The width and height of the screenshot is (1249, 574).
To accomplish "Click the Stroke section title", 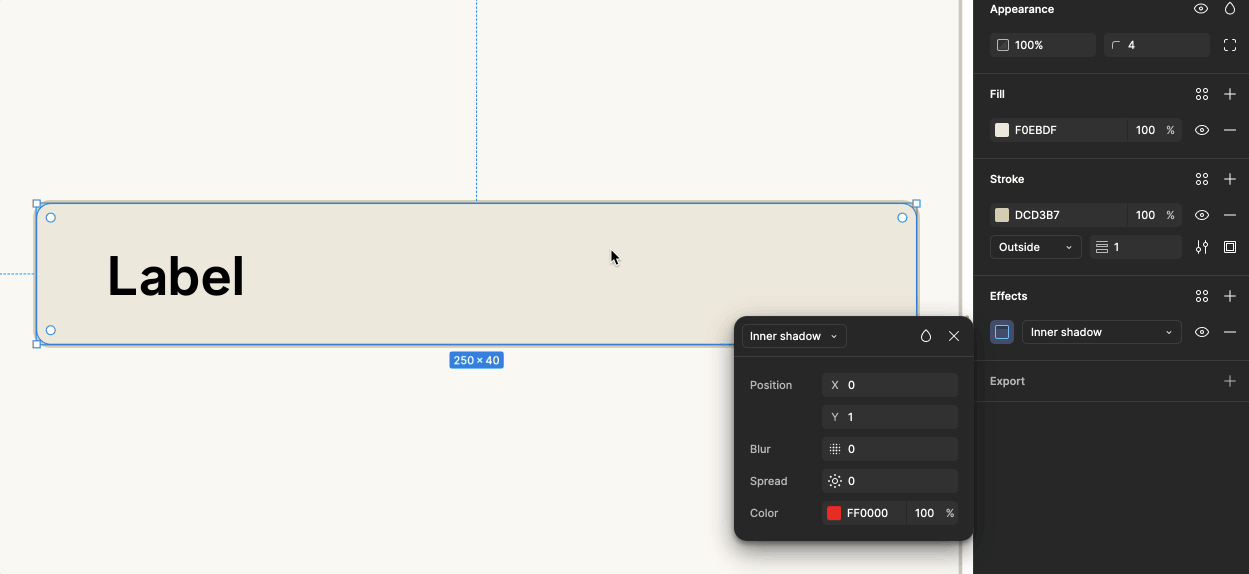I will point(1007,179).
